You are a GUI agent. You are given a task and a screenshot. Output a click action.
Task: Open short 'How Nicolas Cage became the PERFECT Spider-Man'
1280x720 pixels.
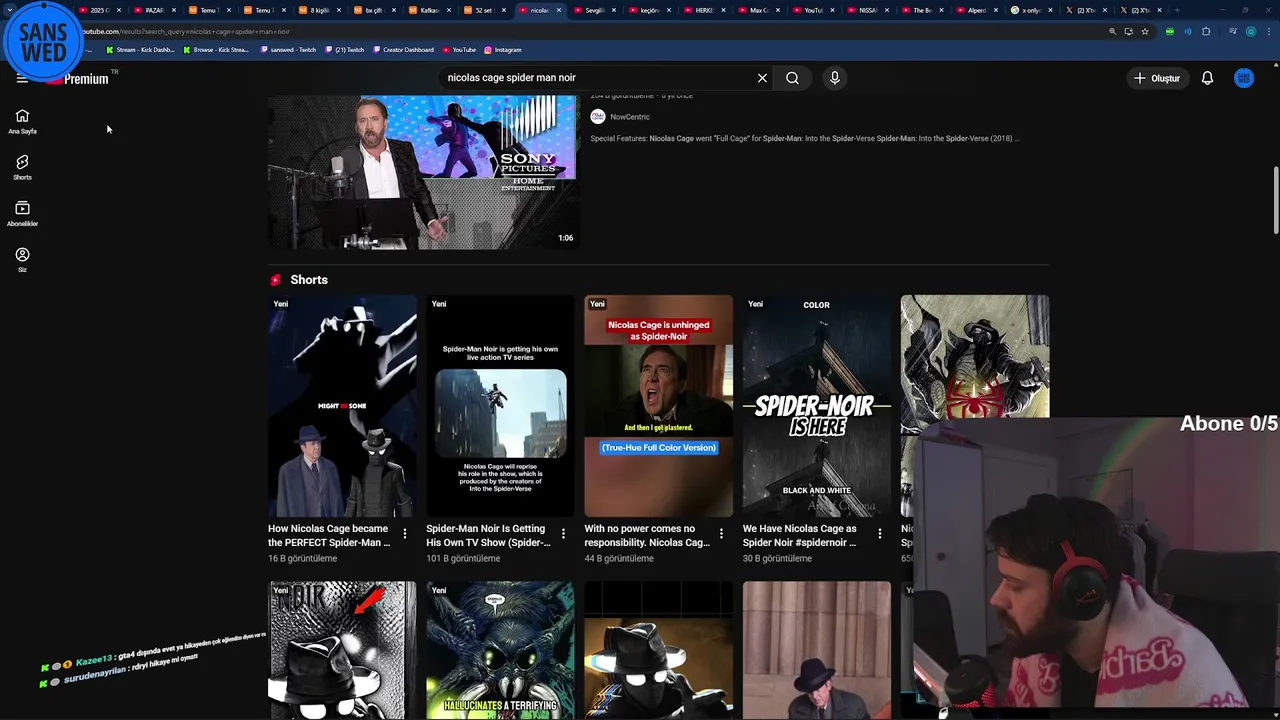[x=342, y=405]
